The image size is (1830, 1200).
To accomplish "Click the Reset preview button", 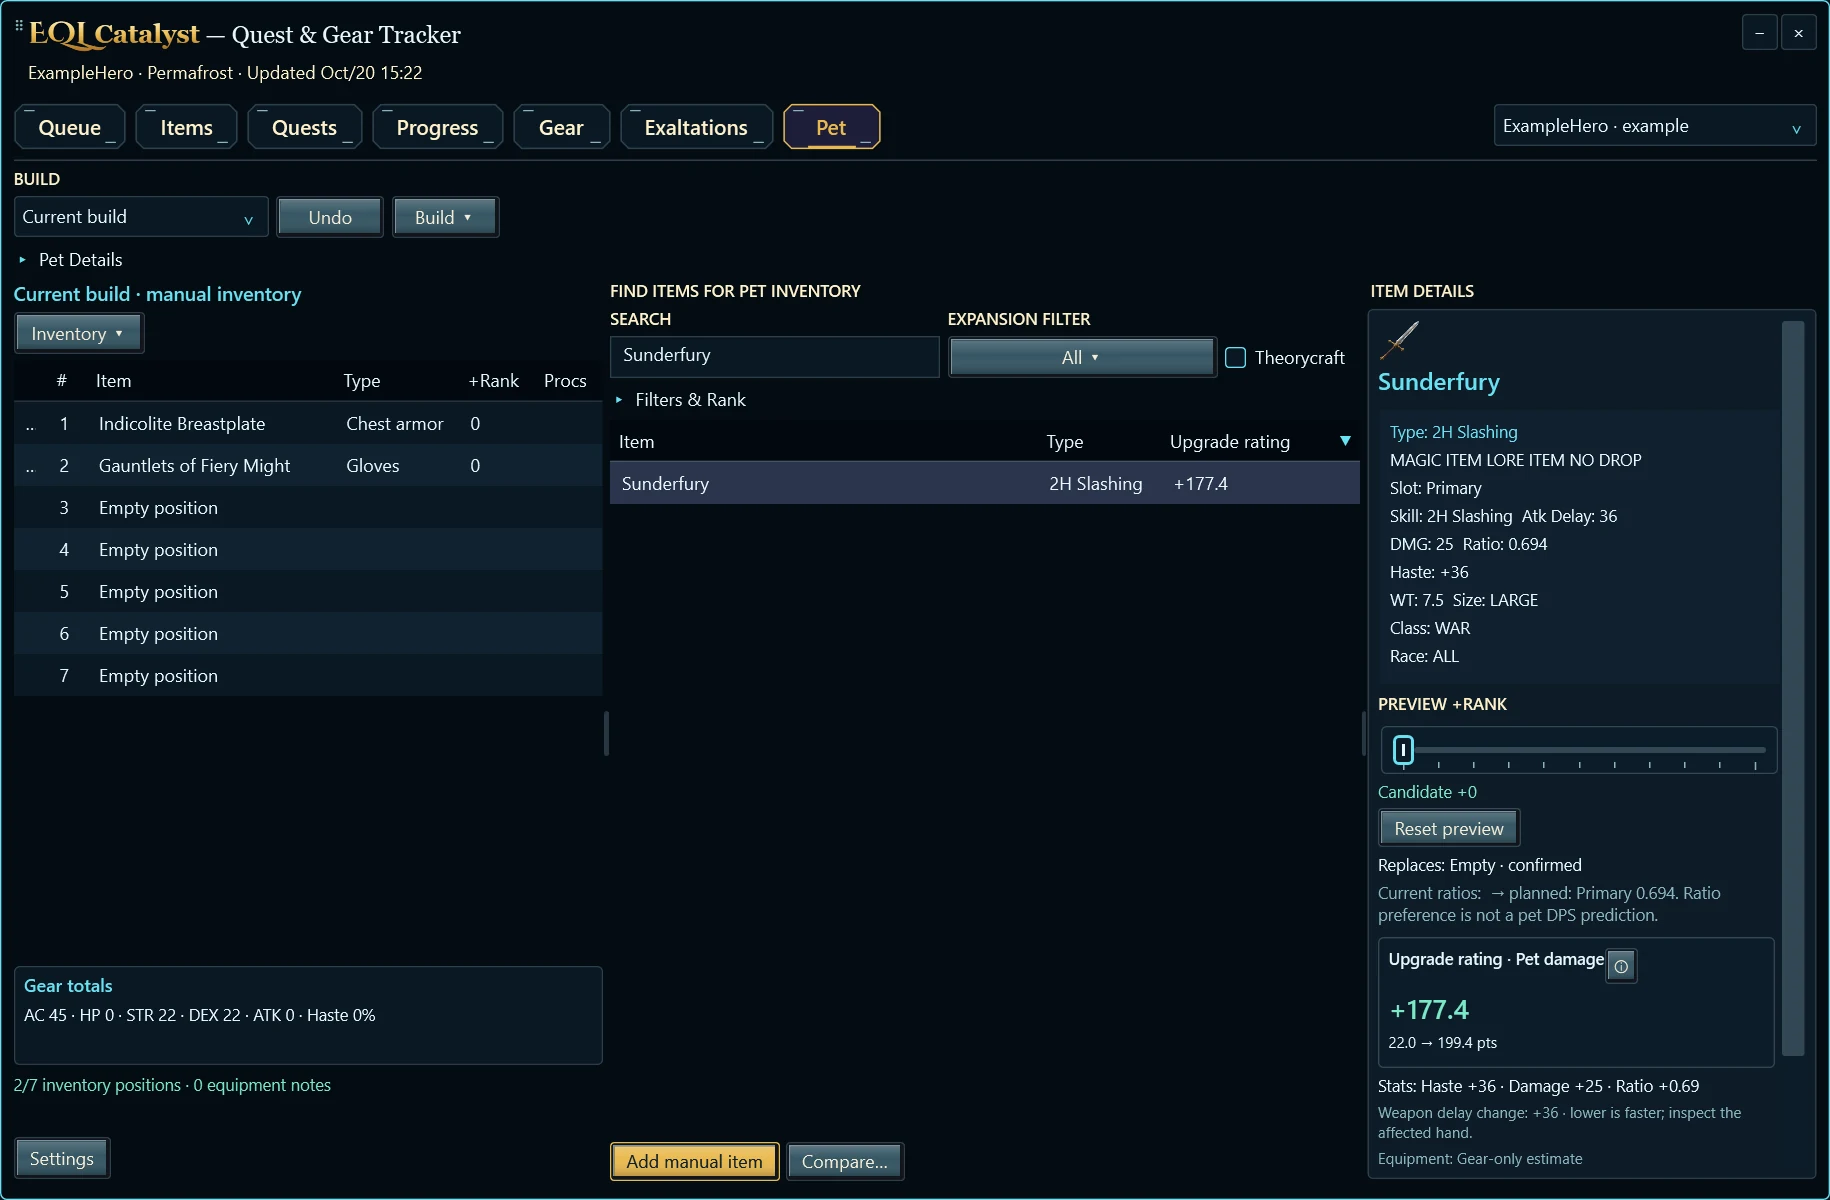I will [1449, 828].
